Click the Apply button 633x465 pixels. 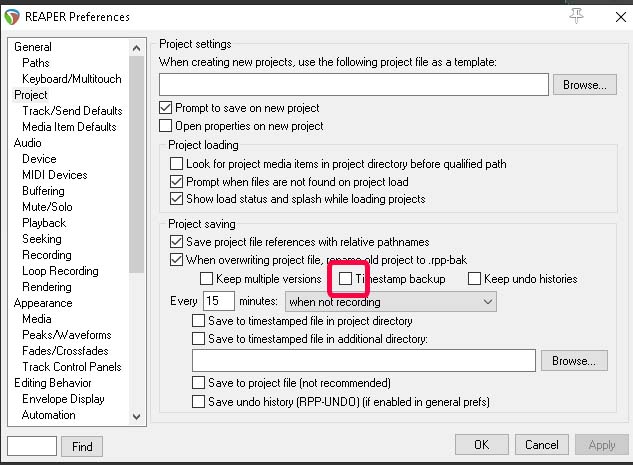[x=602, y=445]
